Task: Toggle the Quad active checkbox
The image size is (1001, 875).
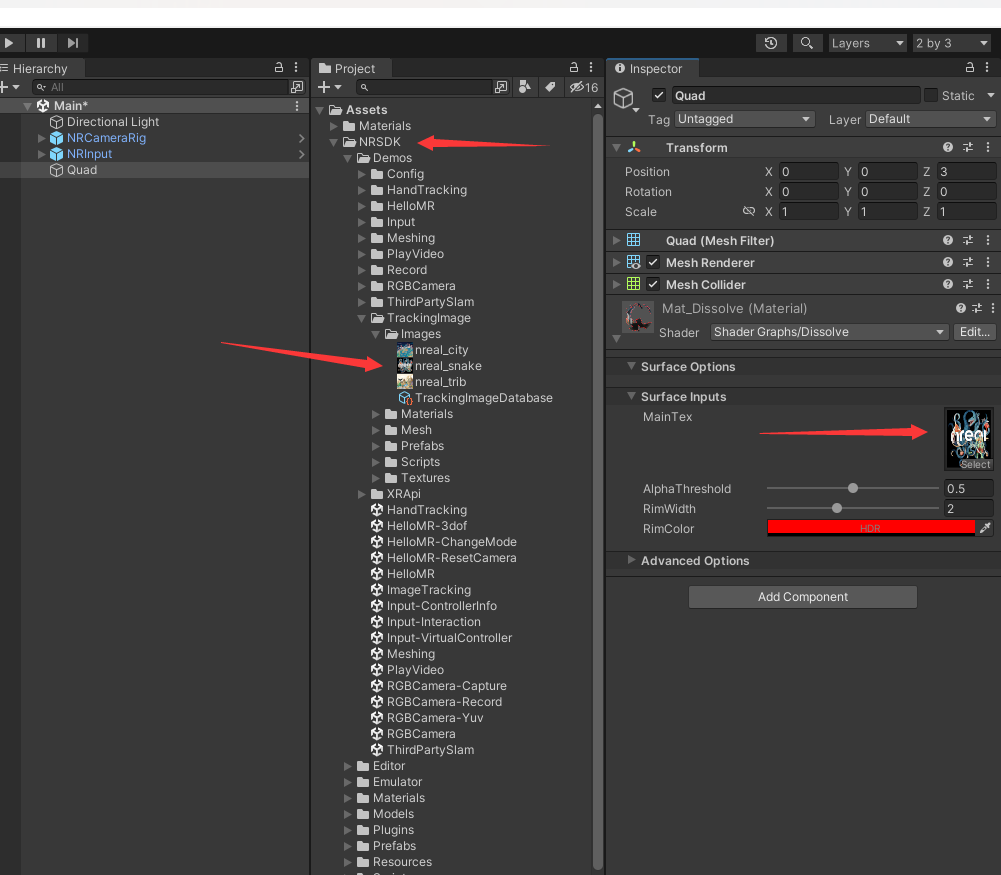Action: (x=658, y=95)
